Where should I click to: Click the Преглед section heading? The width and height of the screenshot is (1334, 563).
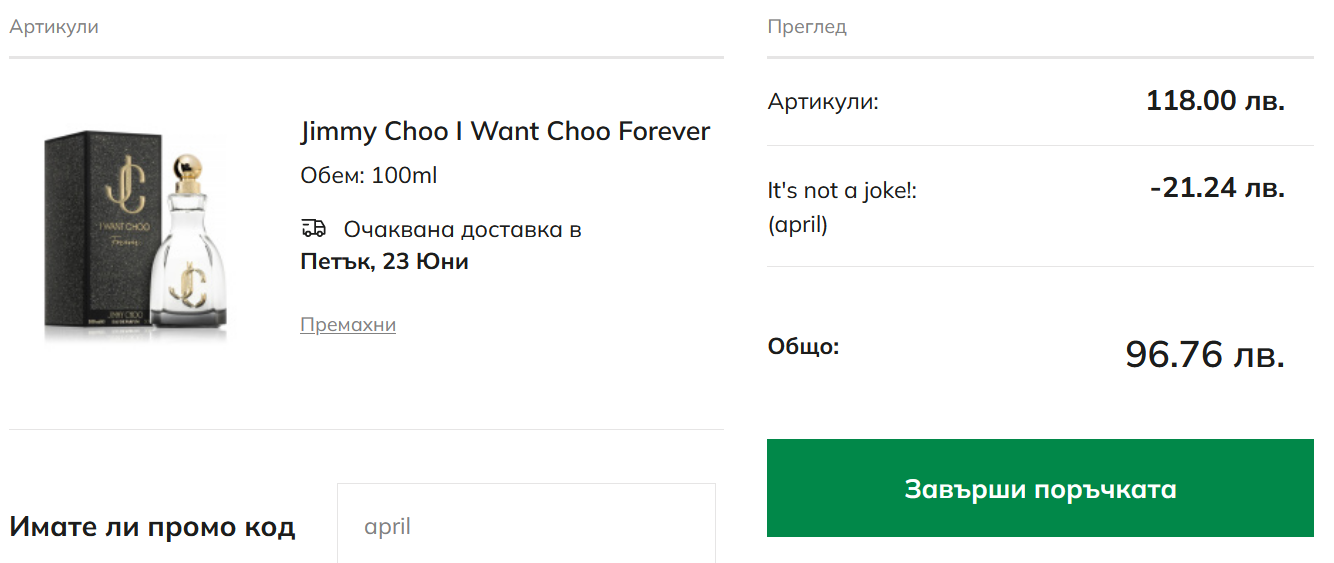(x=807, y=27)
